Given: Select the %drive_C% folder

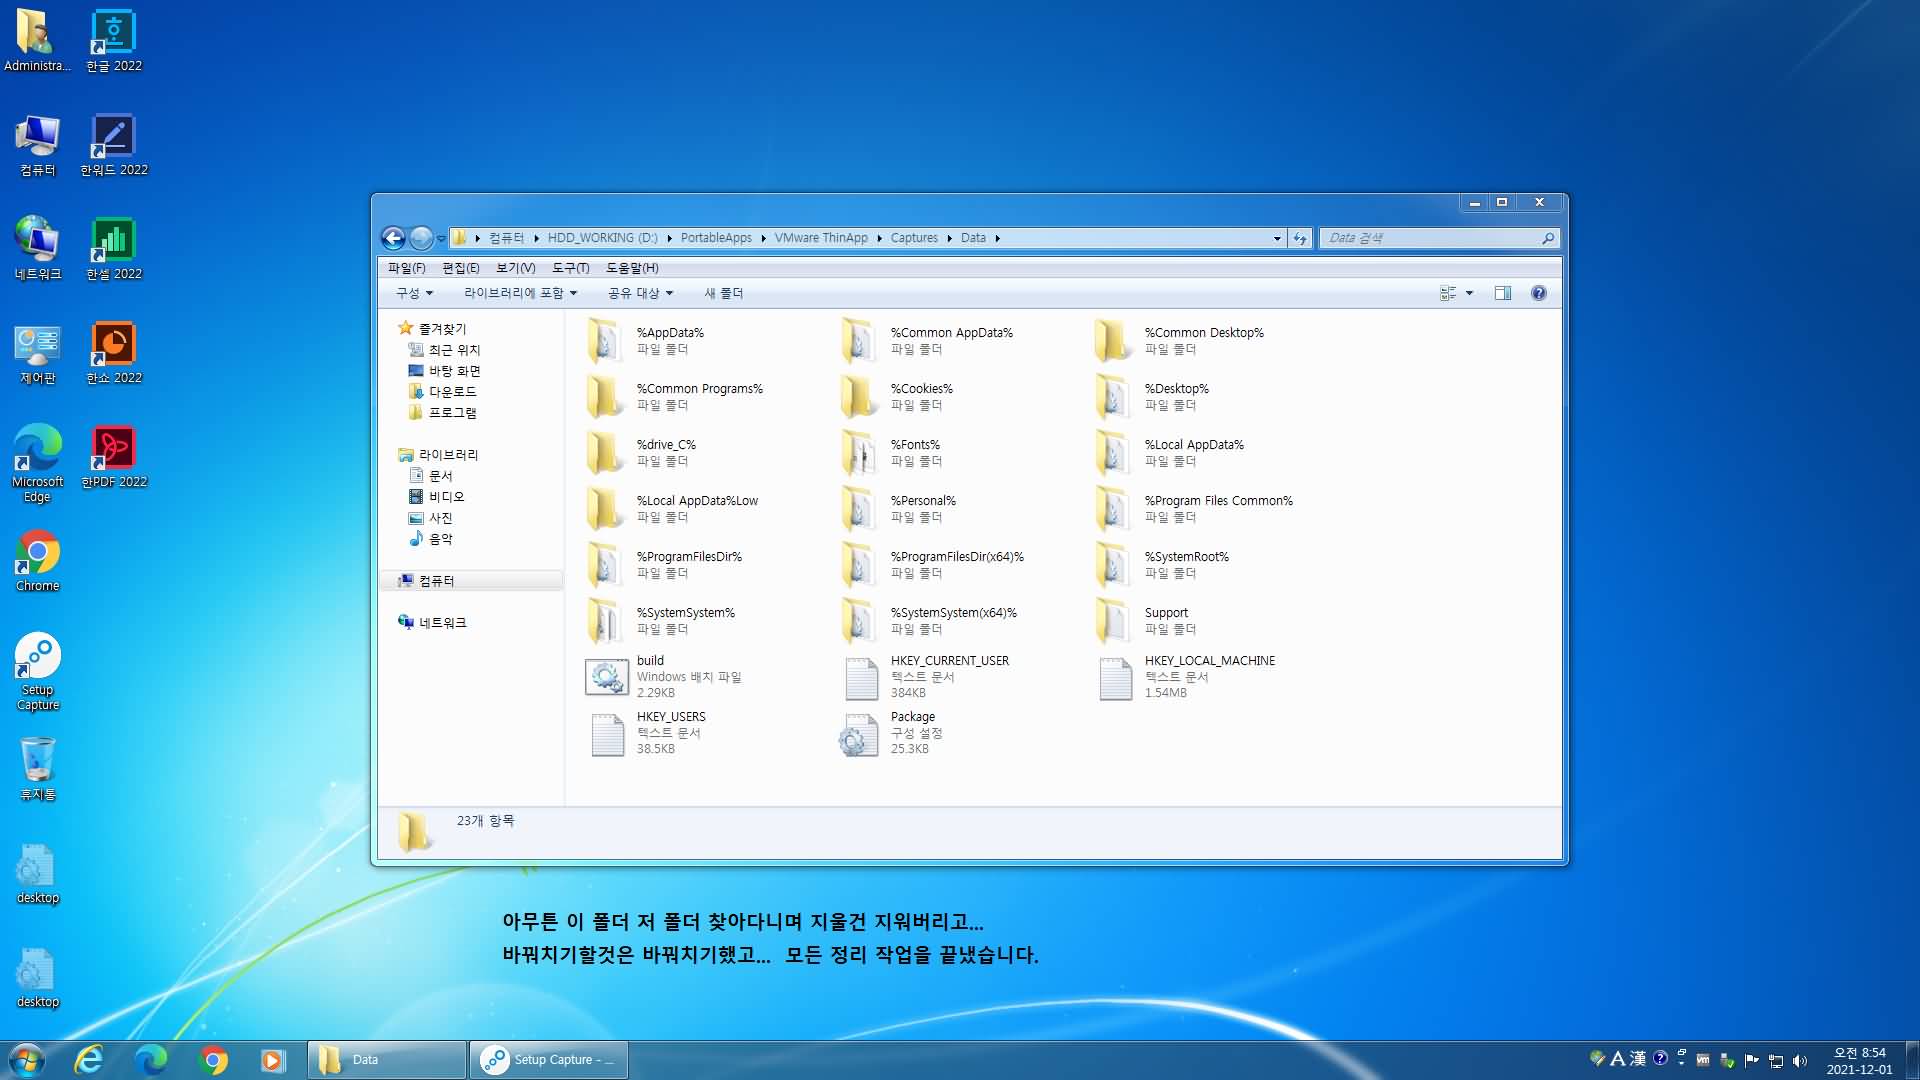Looking at the screenshot, I should [642, 453].
